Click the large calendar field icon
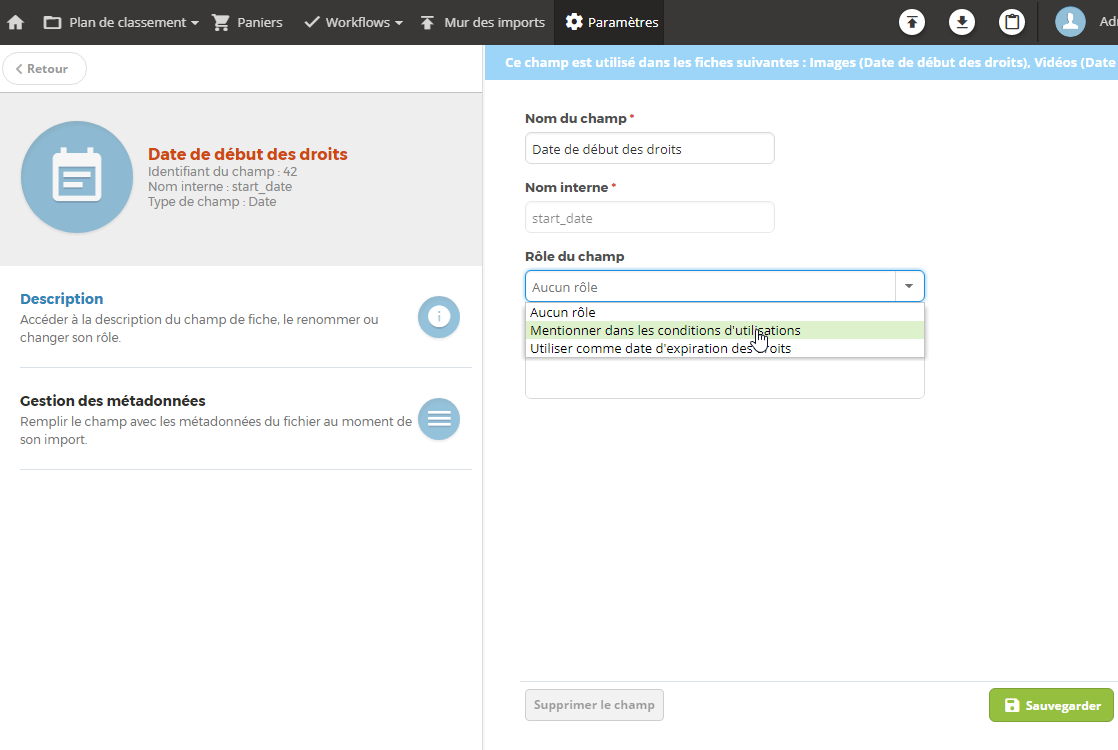1118x750 pixels. point(77,177)
